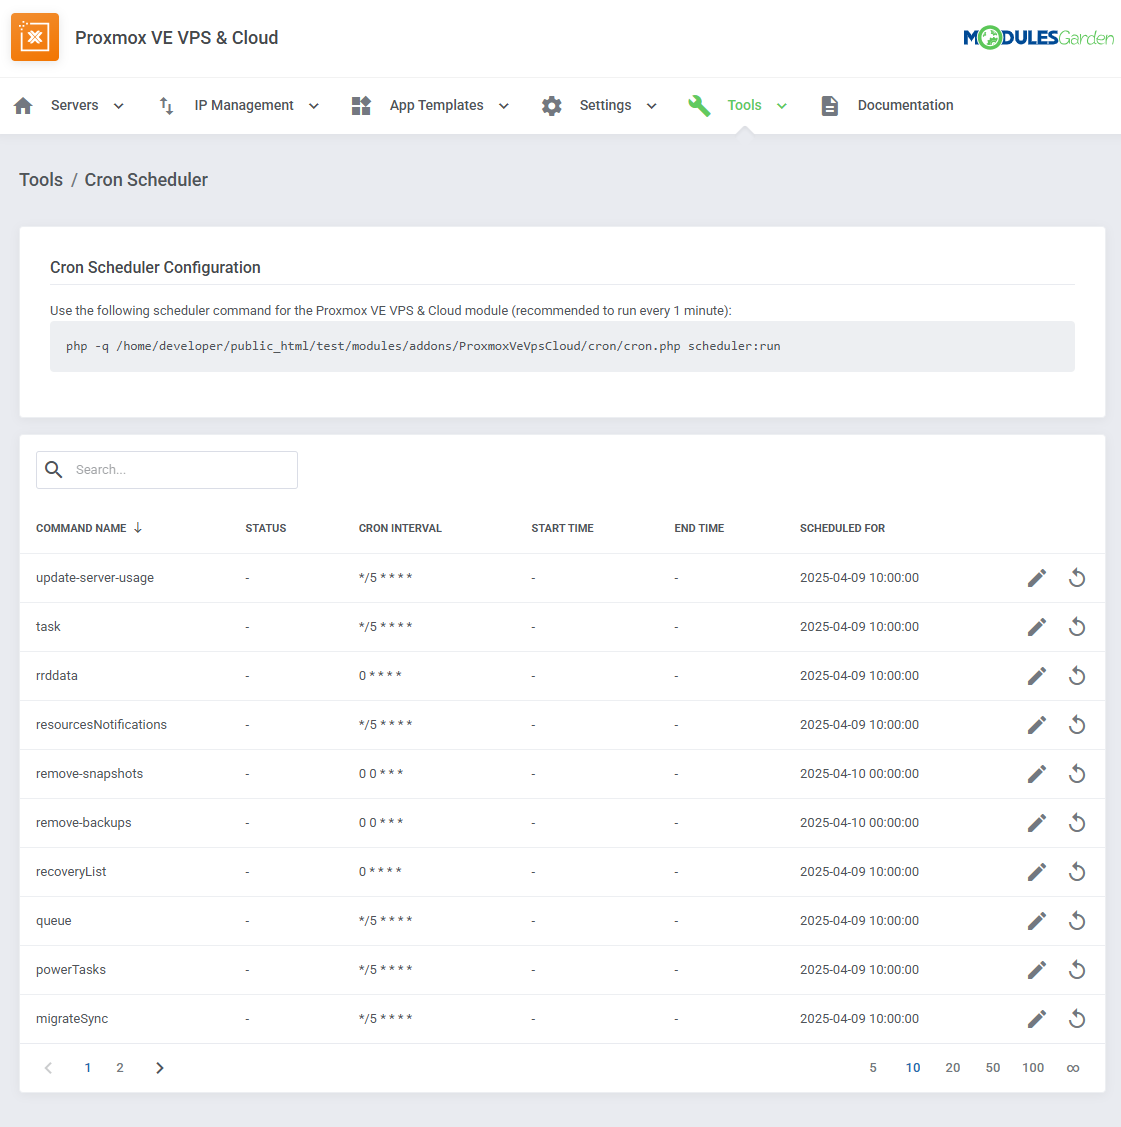Viewport: 1121px width, 1127px height.
Task: Click the ModulesGarden logo
Action: pyautogui.click(x=1038, y=37)
